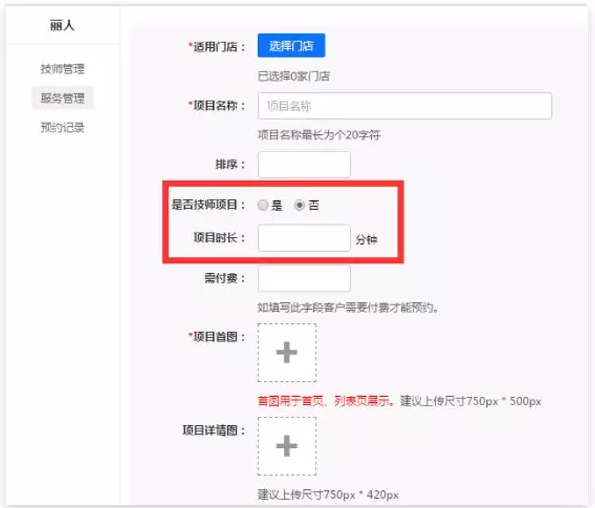Image resolution: width=595 pixels, height=508 pixels.
Task: Select the 丽人 header in sidebar
Action: 62,25
